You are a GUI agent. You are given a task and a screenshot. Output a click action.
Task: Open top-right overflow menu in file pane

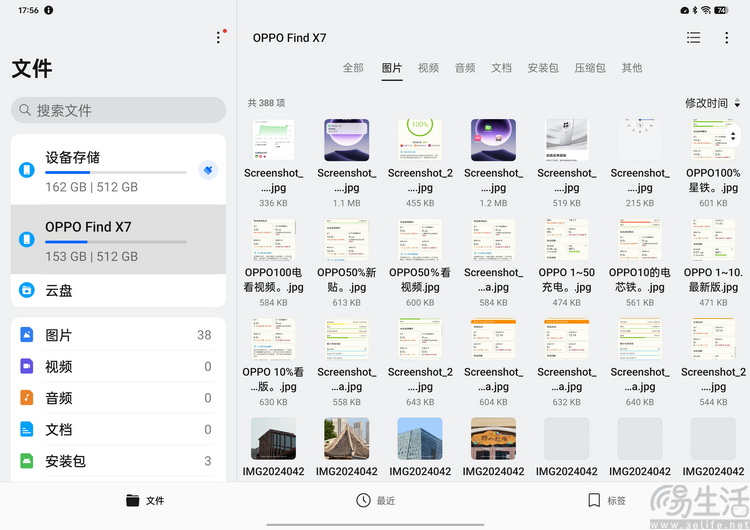(x=727, y=38)
